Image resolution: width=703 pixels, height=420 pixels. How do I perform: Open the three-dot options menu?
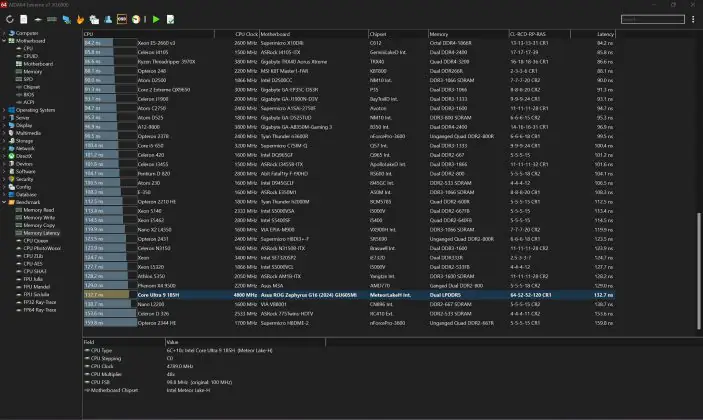693,19
